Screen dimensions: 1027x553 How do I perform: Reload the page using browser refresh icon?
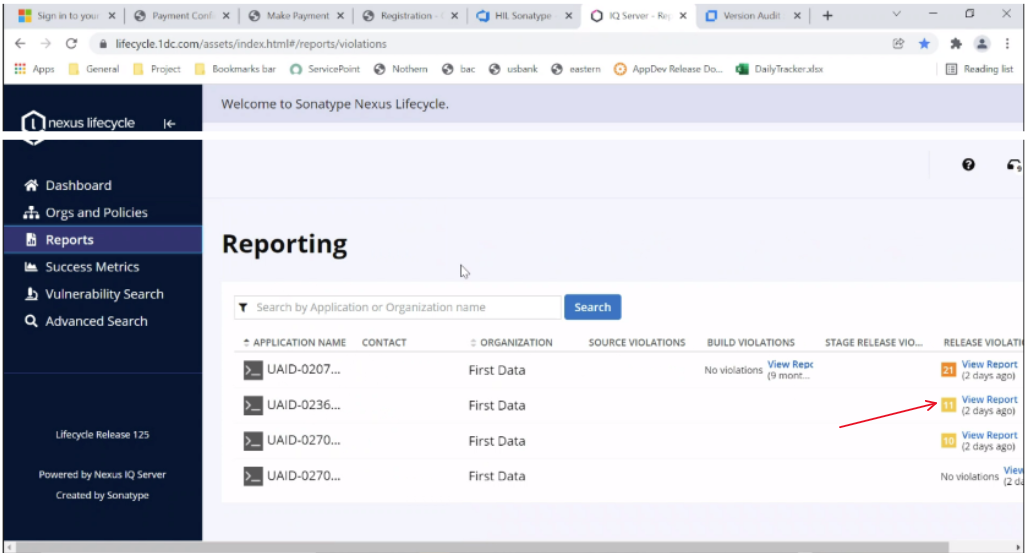pyautogui.click(x=71, y=44)
